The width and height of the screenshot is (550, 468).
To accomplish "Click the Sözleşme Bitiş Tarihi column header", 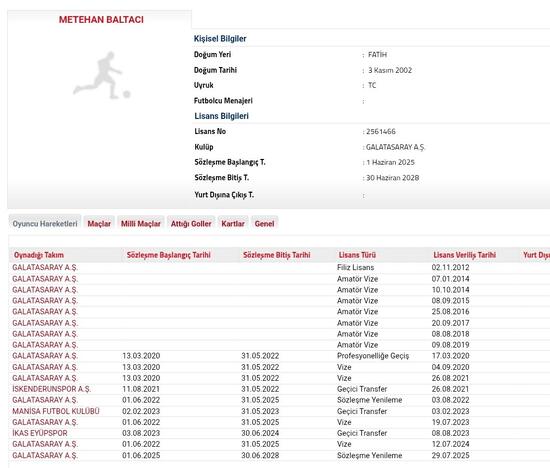I will (x=277, y=255).
